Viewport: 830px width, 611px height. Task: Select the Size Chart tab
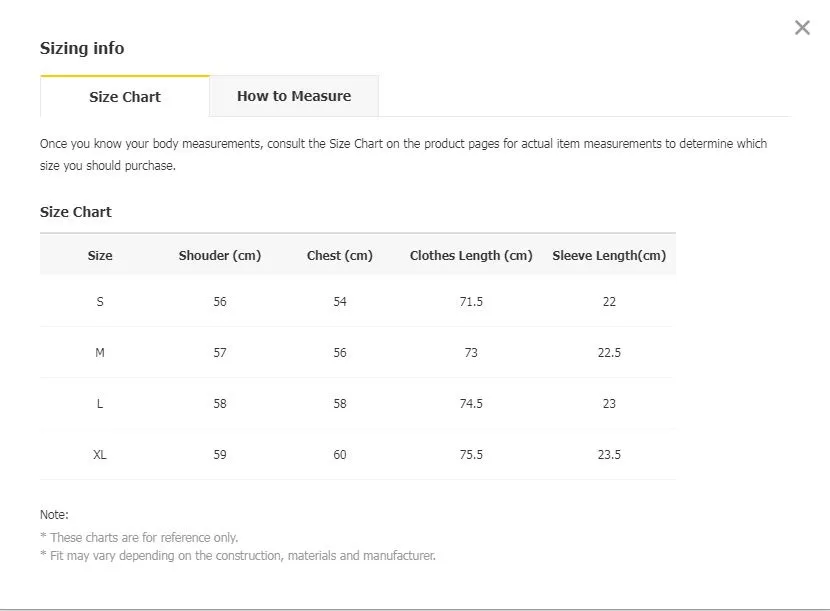[125, 96]
